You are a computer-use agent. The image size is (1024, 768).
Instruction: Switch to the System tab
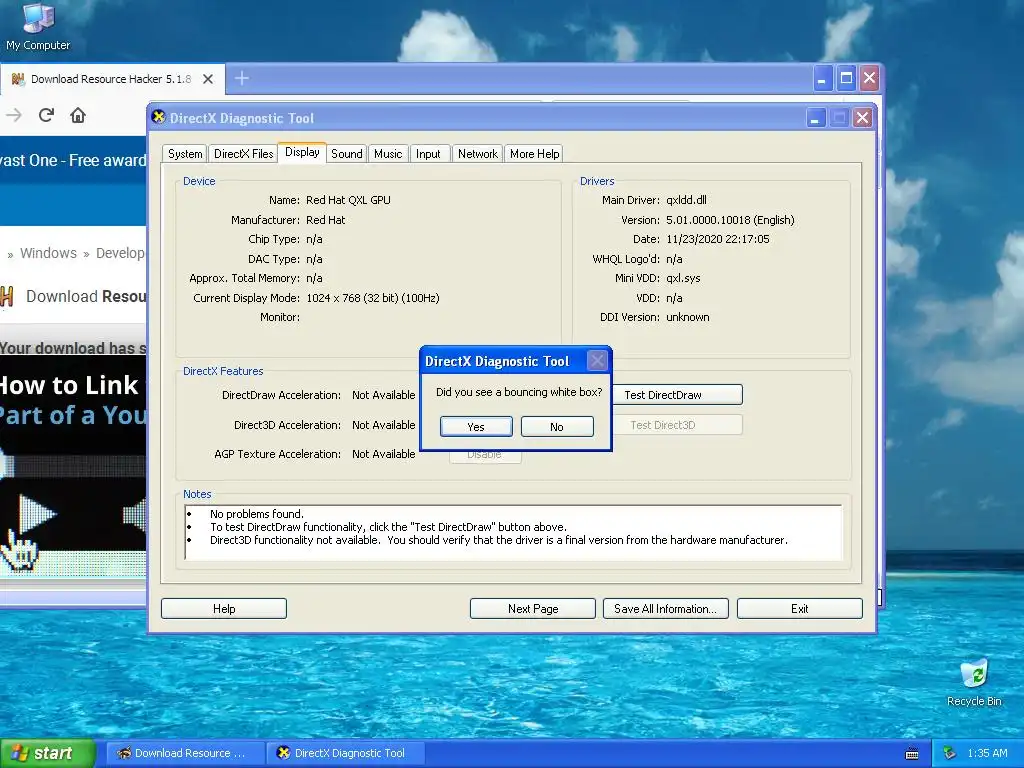(x=185, y=154)
